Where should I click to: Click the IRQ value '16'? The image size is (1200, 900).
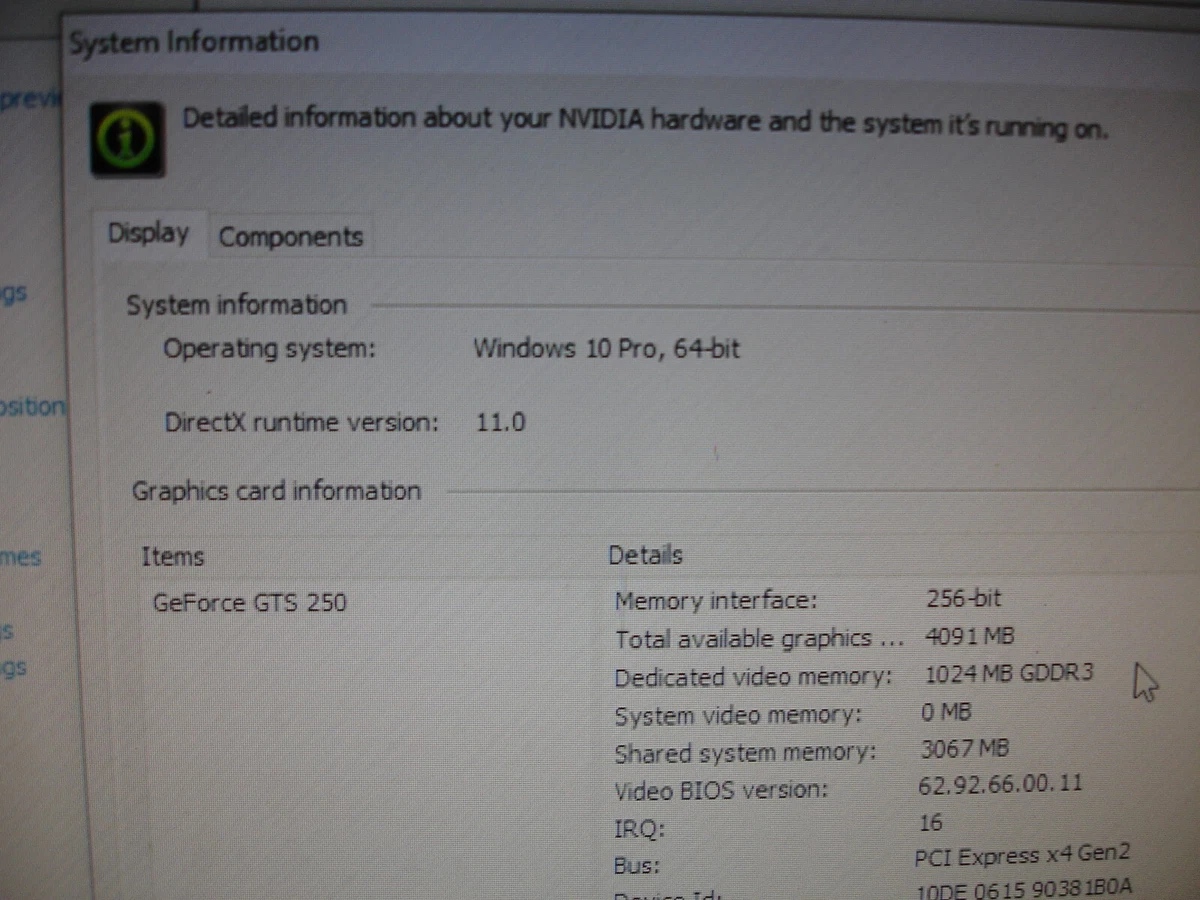pyautogui.click(x=930, y=822)
